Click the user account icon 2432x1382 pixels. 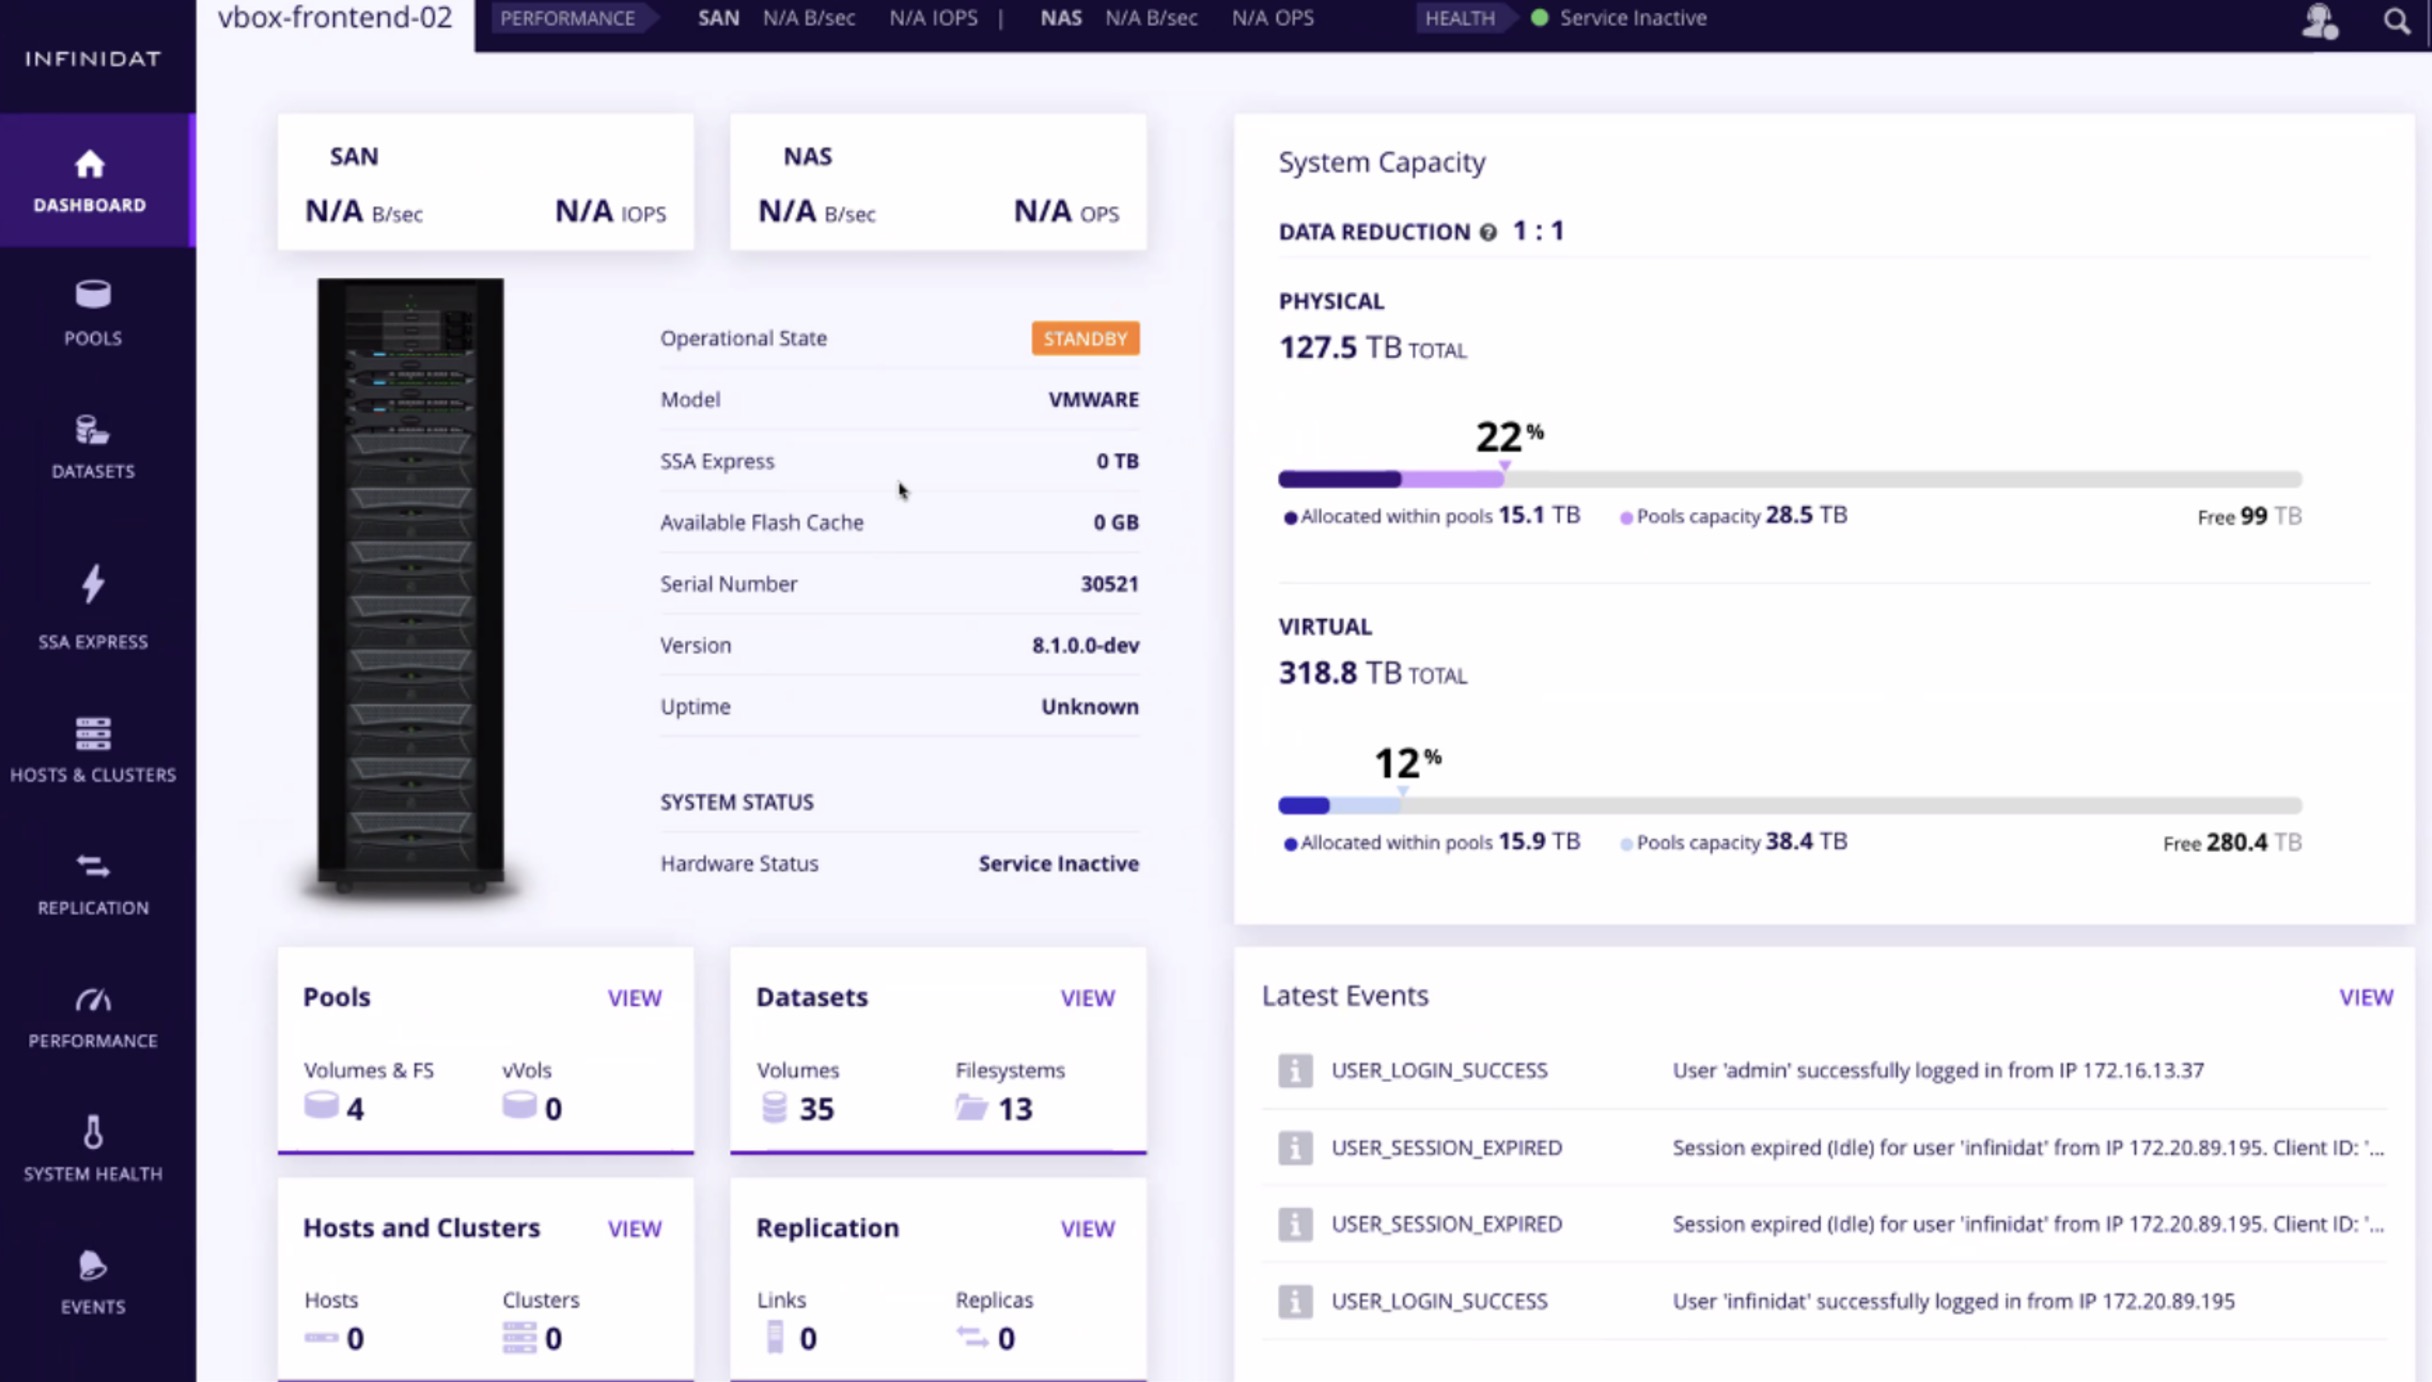point(2318,20)
